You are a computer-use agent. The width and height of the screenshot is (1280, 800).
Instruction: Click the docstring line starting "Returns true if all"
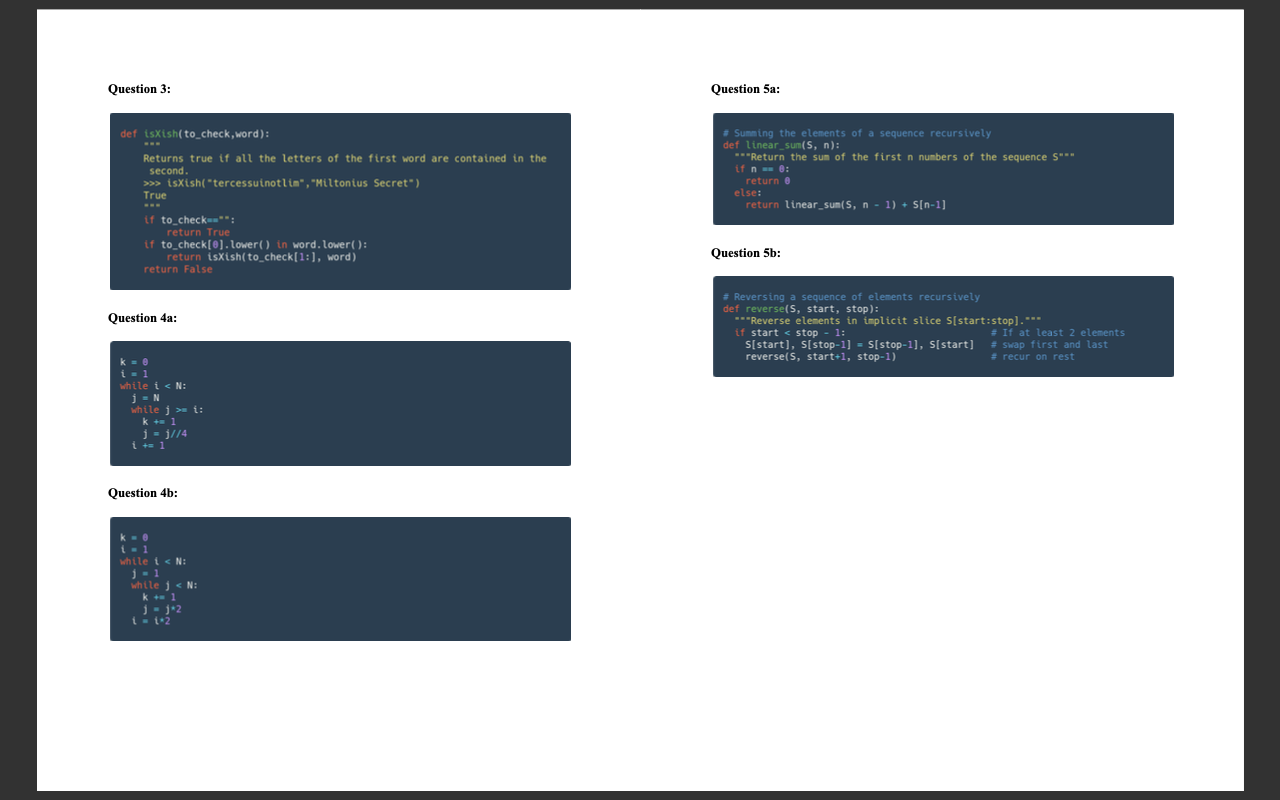pyautogui.click(x=345, y=158)
